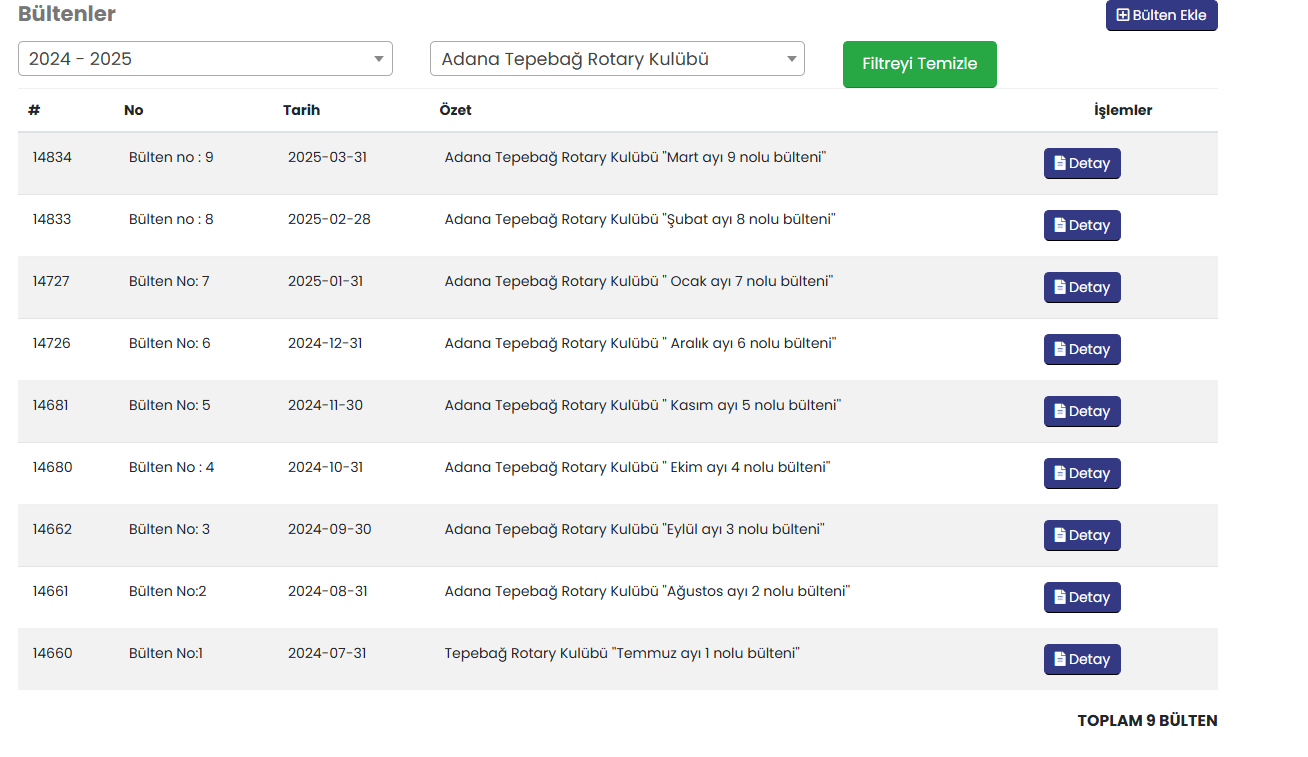Screen dimensions: 1308x757
Task: Select ID cell 14726
Action: click(x=52, y=343)
